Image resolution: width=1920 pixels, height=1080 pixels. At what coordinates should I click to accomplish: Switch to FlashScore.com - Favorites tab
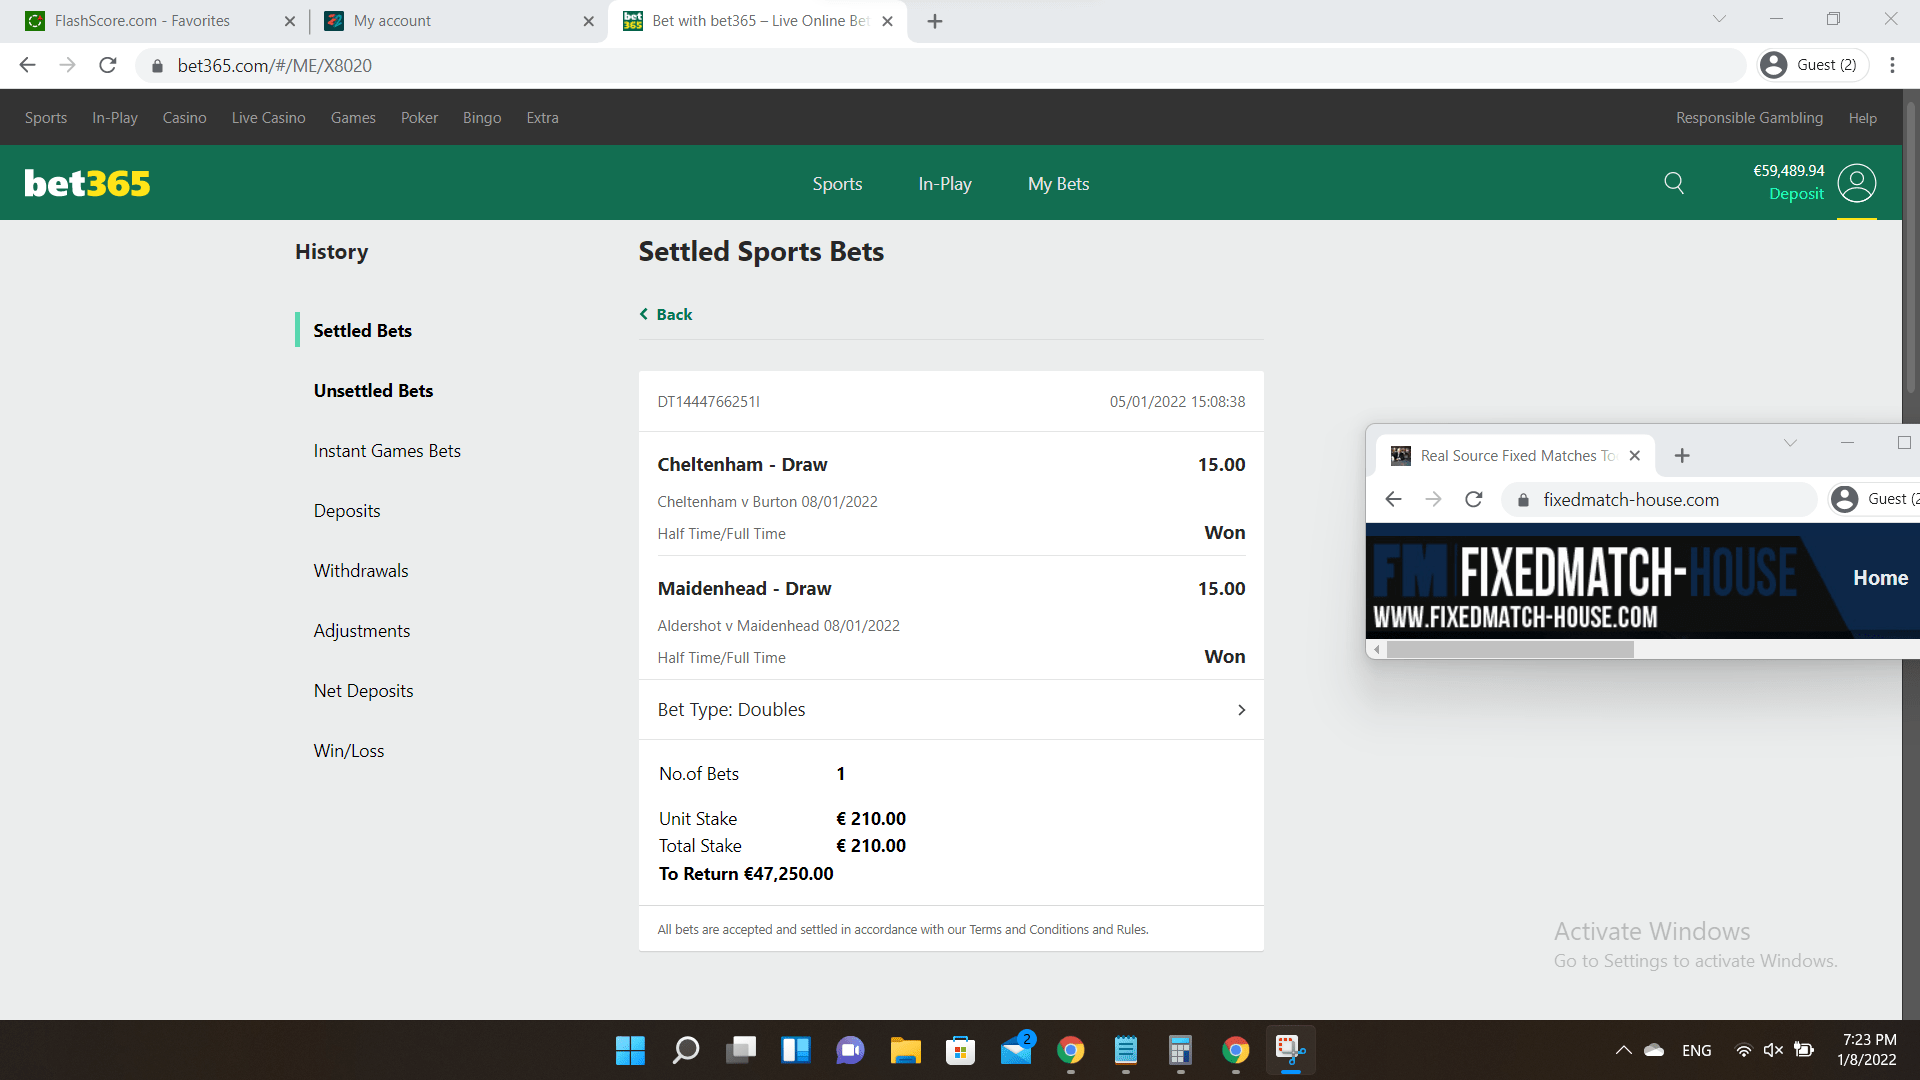point(142,21)
